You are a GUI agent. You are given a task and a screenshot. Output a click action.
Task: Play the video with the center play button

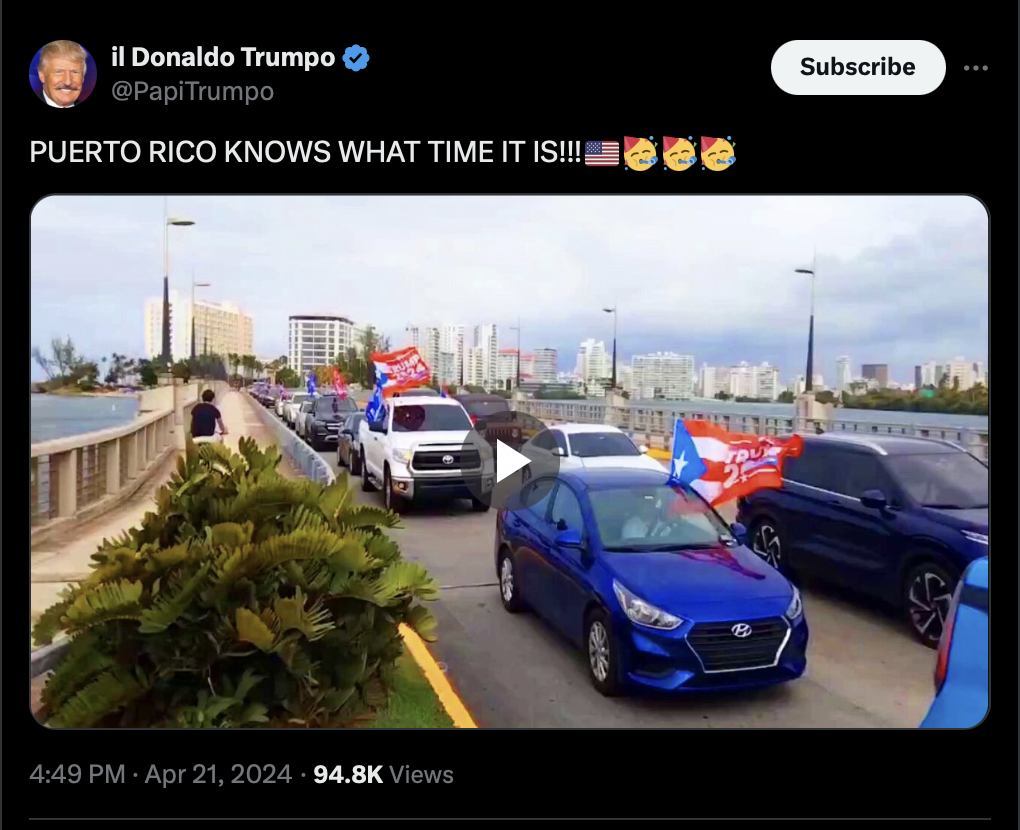tap(511, 461)
